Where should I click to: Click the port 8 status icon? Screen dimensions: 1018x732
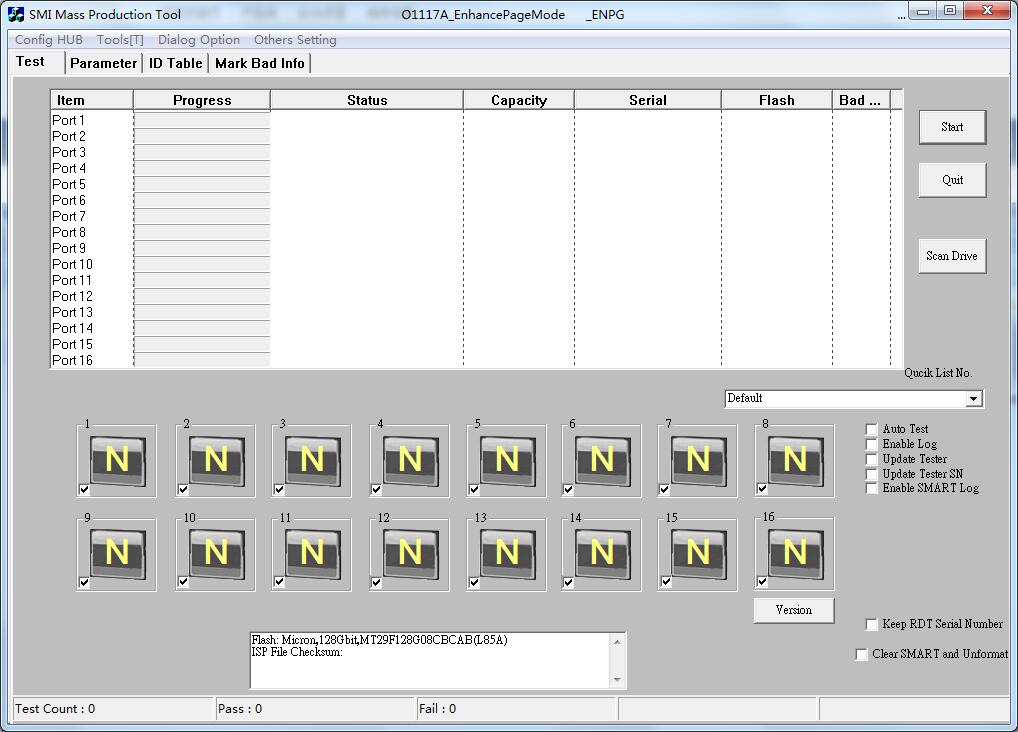pos(795,460)
